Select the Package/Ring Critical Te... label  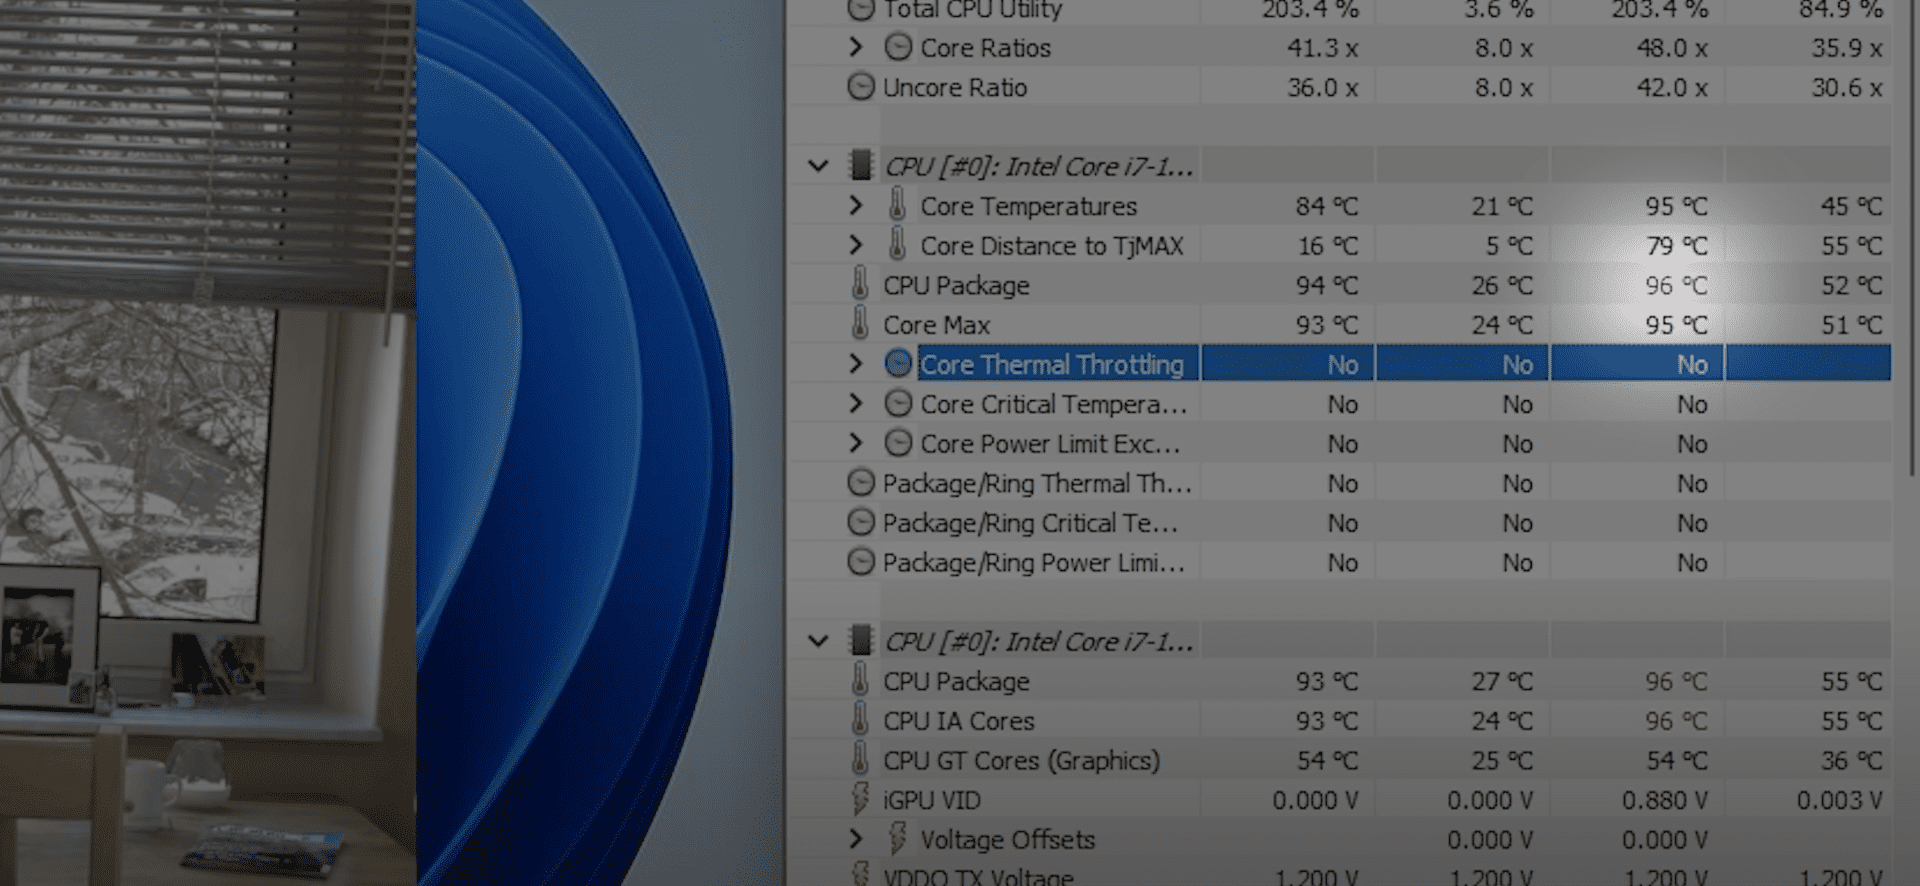point(1030,523)
